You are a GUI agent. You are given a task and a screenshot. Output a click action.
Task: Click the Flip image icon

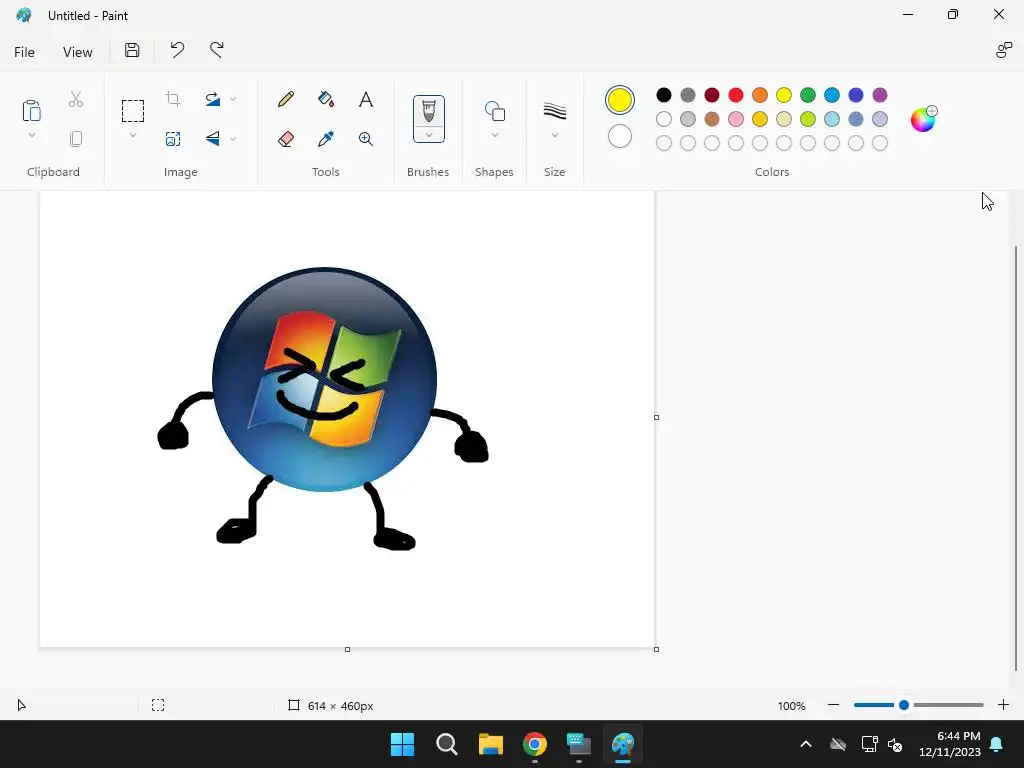click(x=213, y=139)
